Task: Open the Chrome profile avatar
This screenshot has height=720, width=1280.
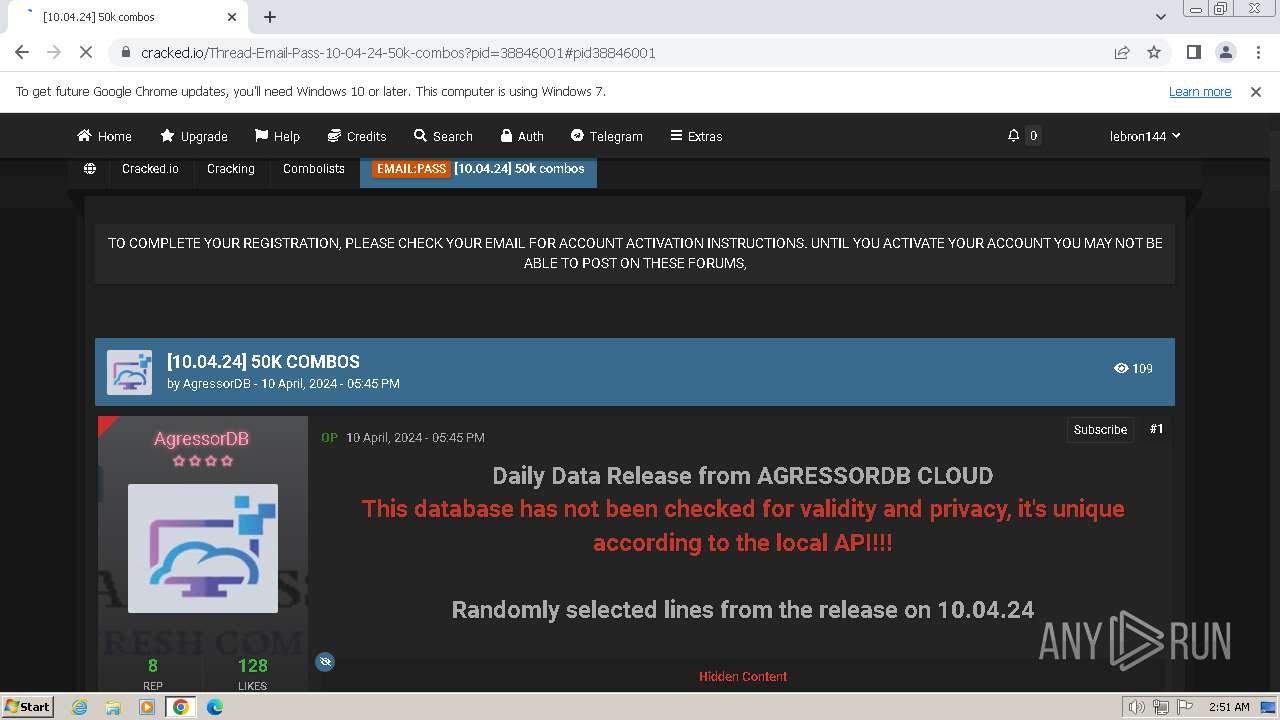Action: click(x=1225, y=52)
